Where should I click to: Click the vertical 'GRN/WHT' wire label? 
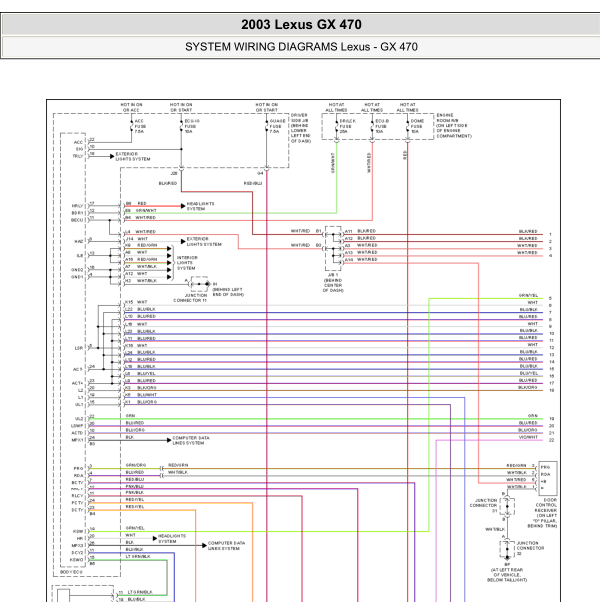click(333, 163)
